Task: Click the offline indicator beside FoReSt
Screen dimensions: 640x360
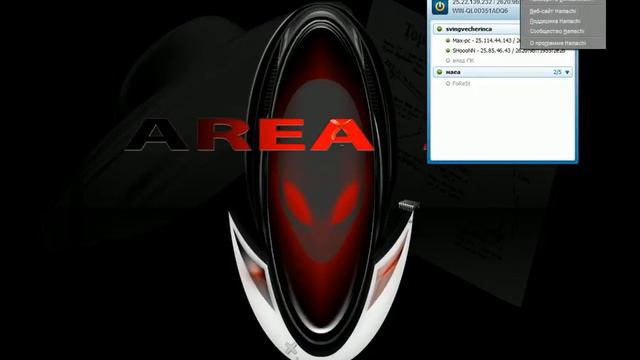Action: (448, 83)
